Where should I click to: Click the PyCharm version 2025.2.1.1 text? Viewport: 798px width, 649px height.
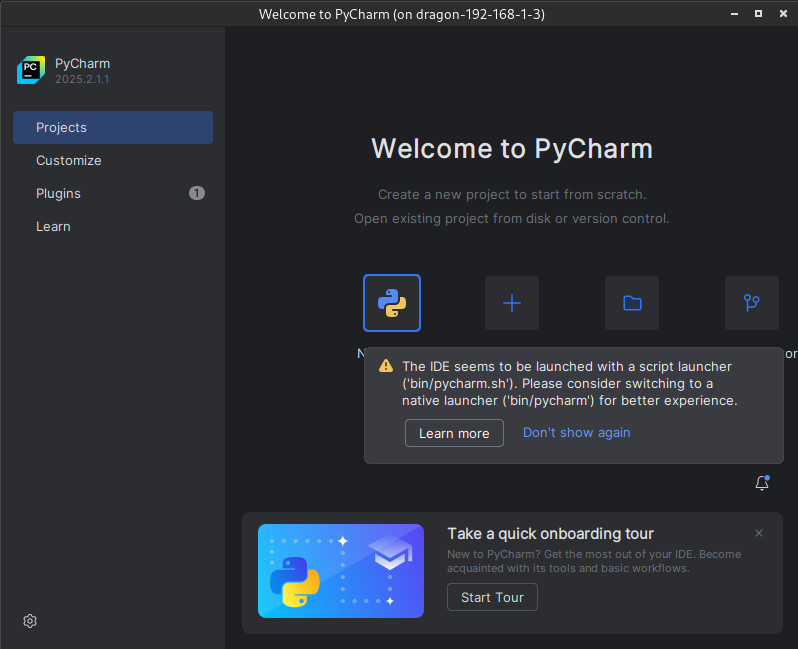pos(82,79)
